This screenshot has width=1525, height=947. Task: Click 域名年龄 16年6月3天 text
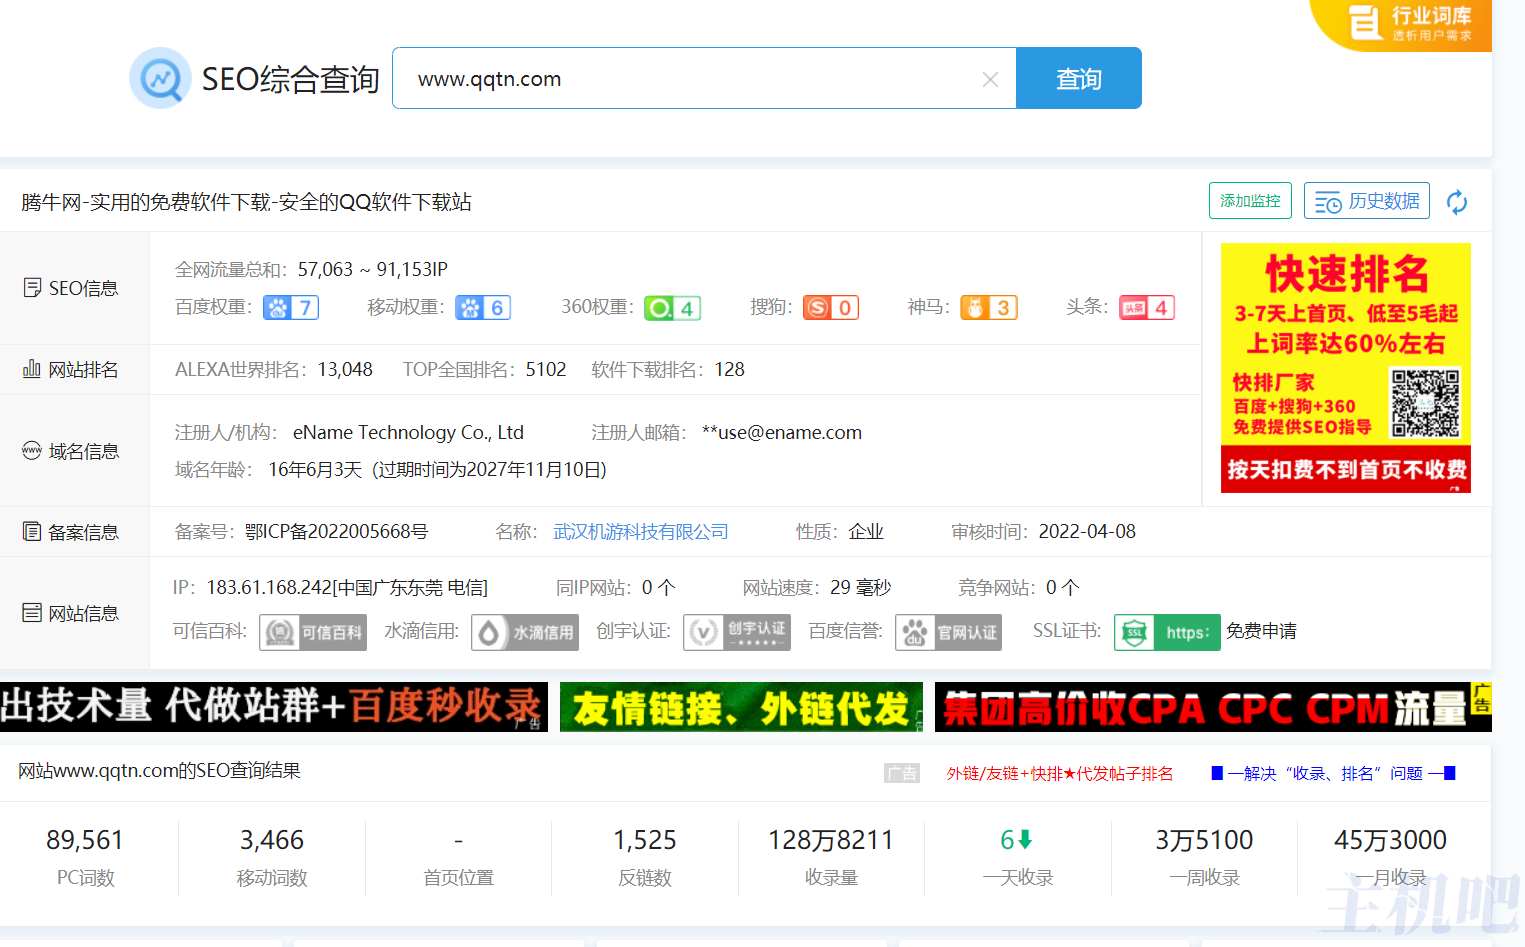point(315,470)
